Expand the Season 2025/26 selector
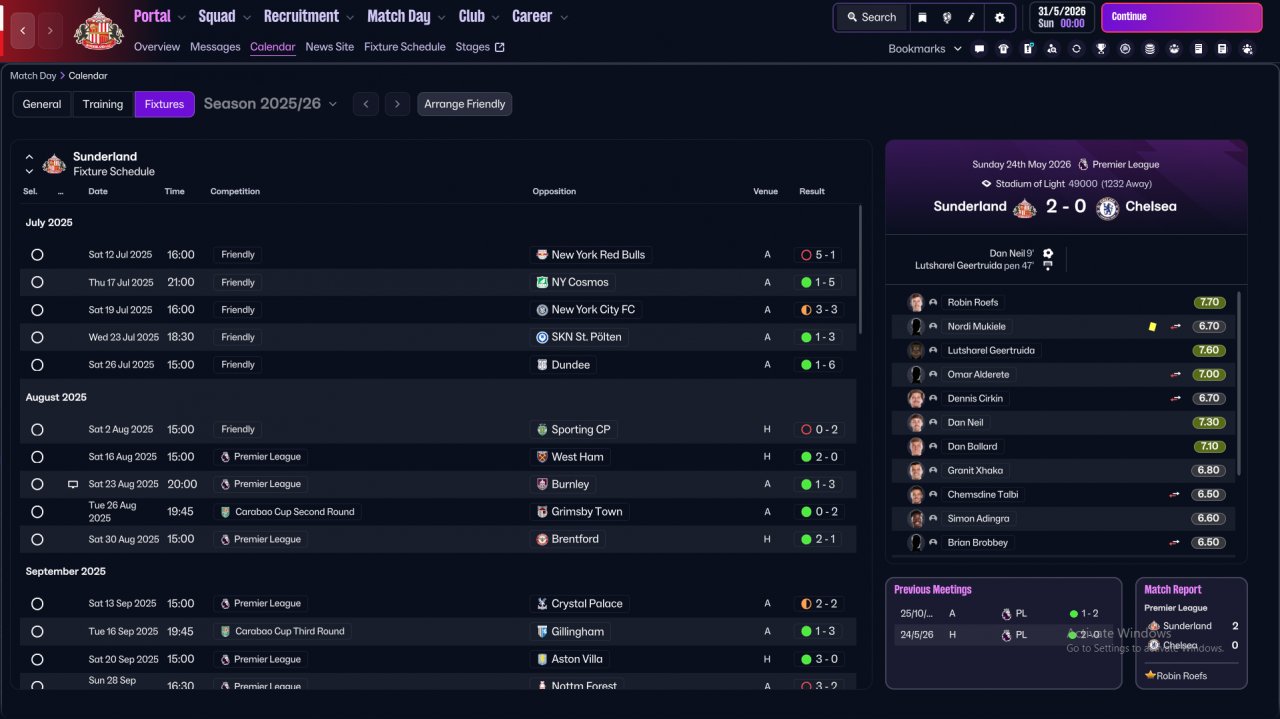The width and height of the screenshot is (1280, 719). [x=271, y=104]
